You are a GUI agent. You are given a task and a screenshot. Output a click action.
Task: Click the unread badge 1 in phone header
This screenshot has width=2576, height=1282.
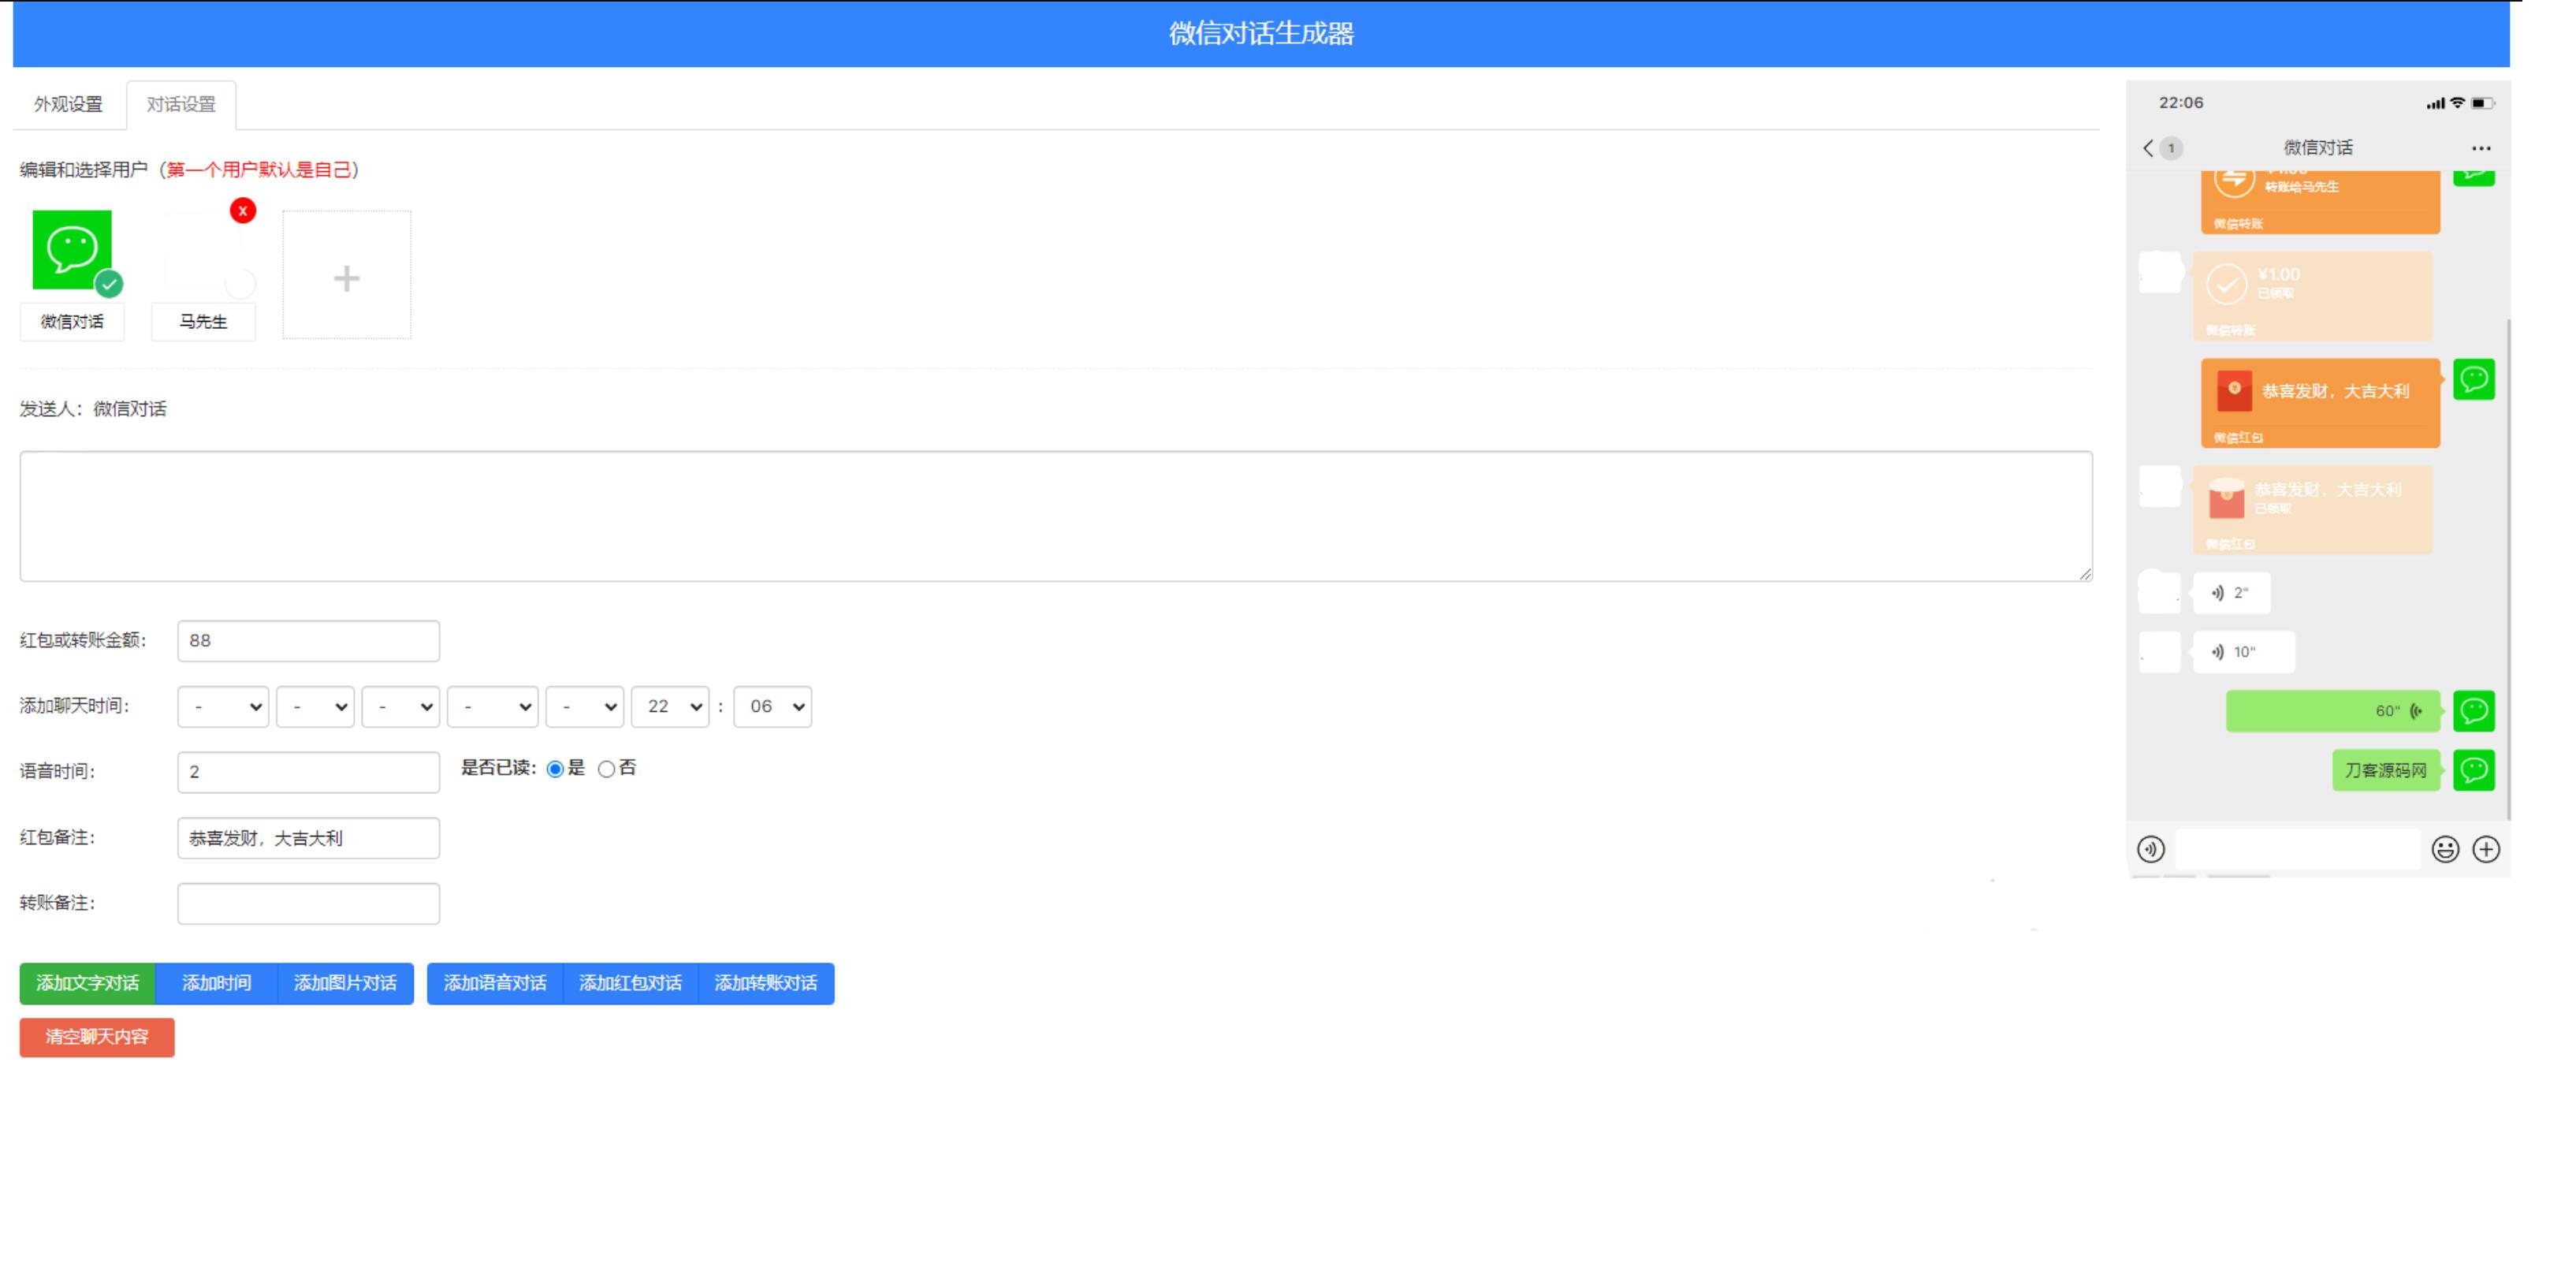[x=2171, y=148]
